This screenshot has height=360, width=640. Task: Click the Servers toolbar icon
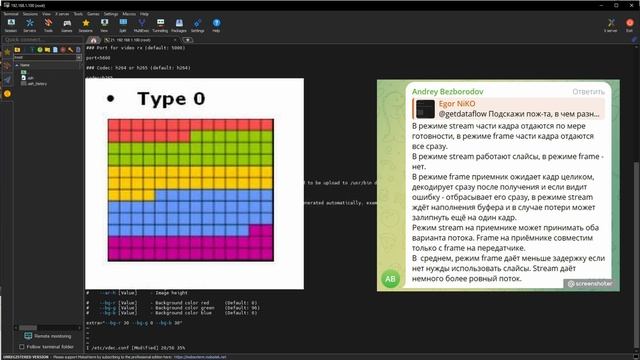click(x=29, y=25)
